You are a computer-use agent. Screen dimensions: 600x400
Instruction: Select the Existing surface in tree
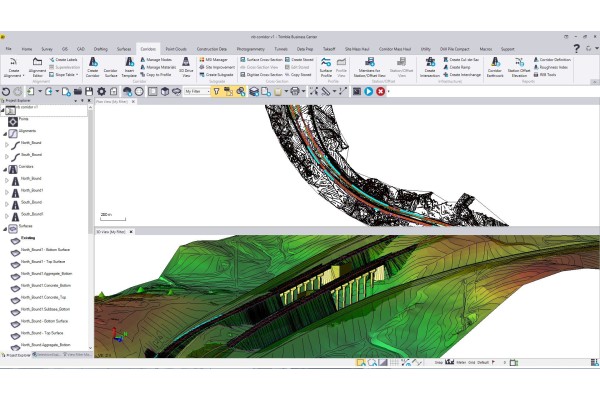(x=29, y=237)
